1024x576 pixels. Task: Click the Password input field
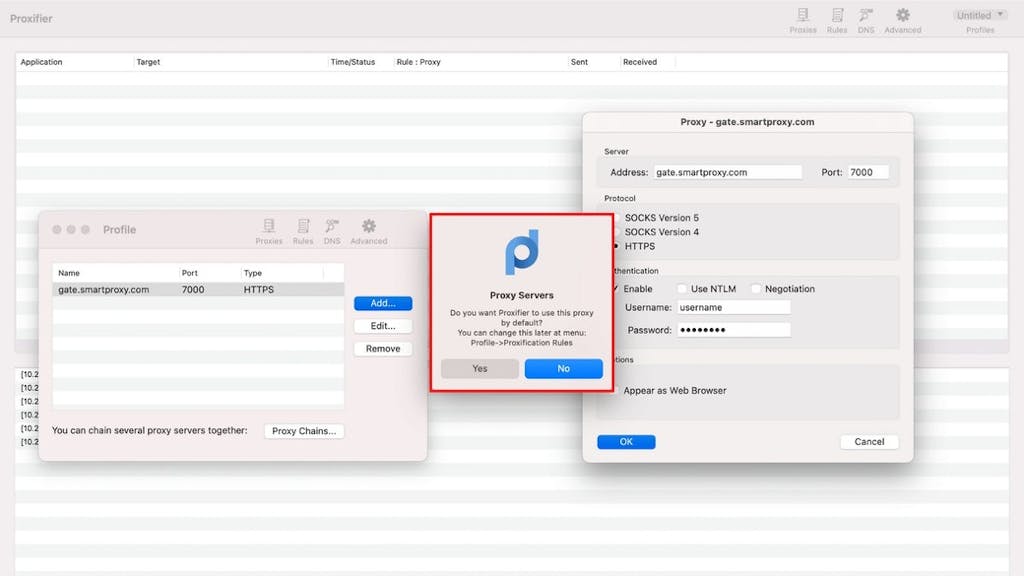(x=733, y=330)
